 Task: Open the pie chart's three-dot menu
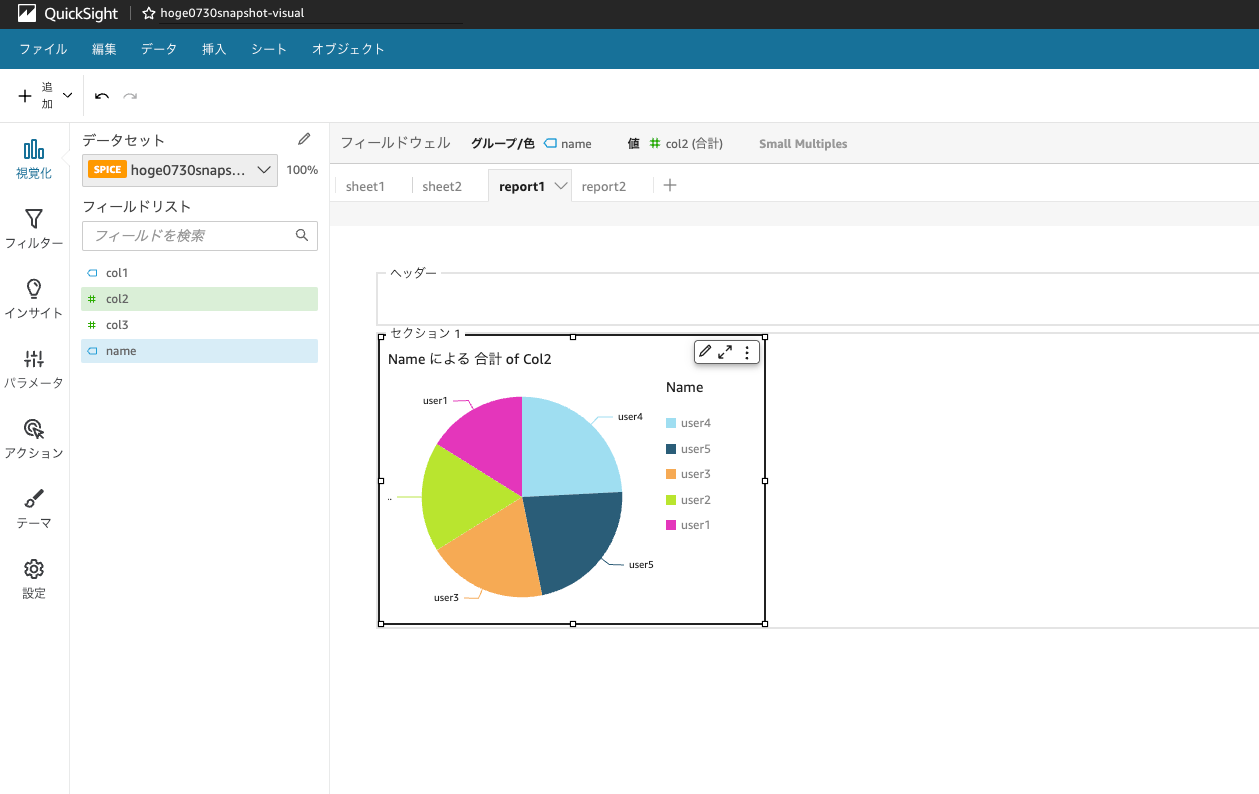click(746, 351)
